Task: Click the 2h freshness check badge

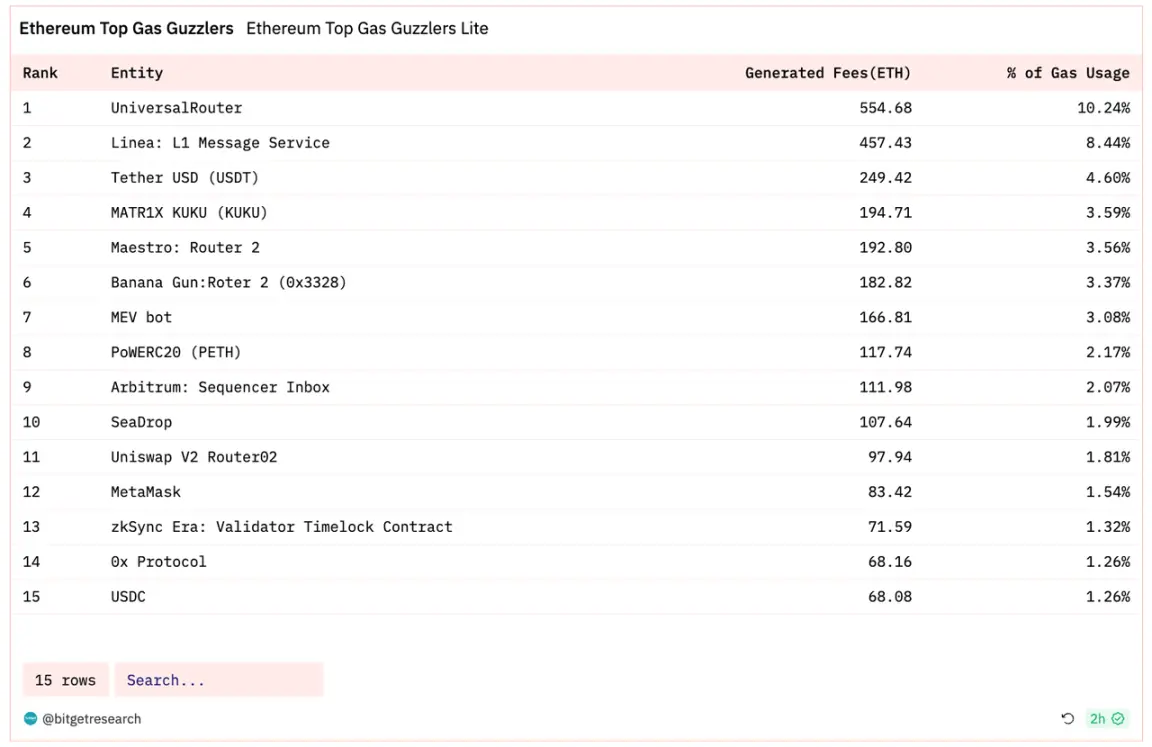Action: tap(1107, 718)
